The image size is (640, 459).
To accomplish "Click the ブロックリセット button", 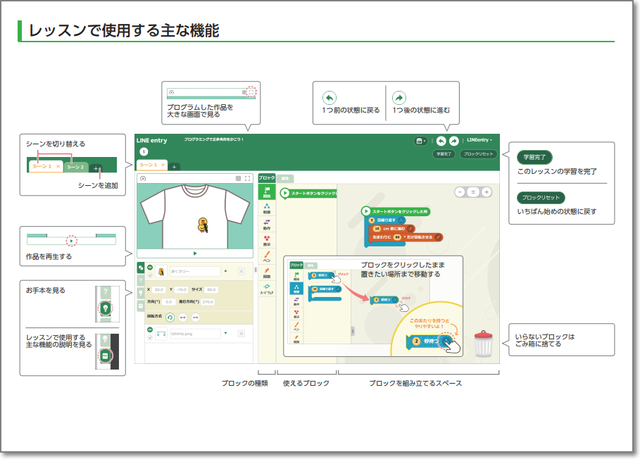I will pyautogui.click(x=478, y=155).
